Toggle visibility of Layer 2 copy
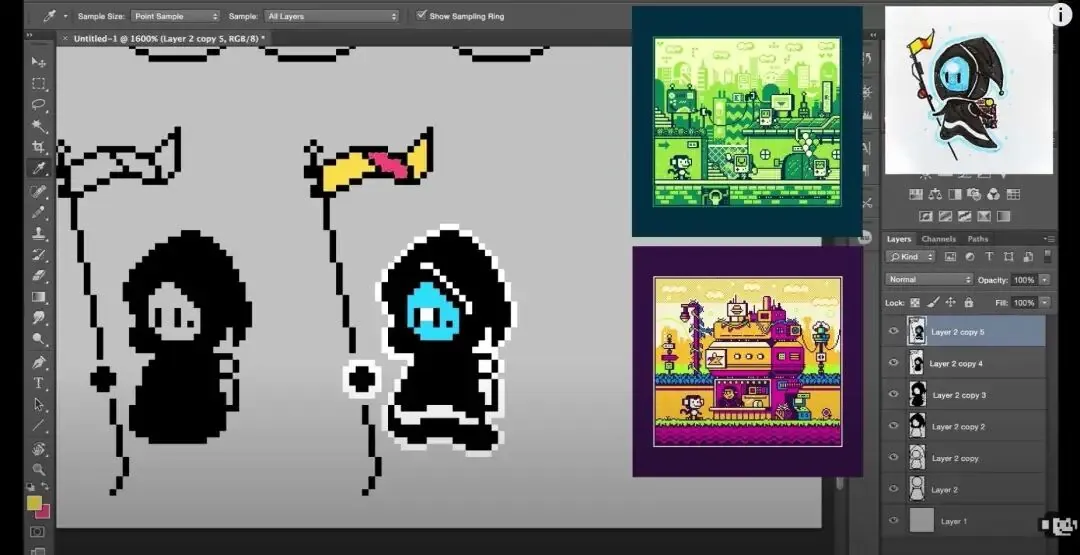This screenshot has width=1080, height=555. 893,458
